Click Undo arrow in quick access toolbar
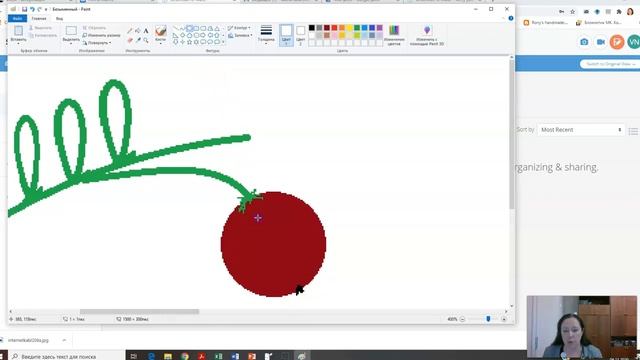Viewport: 640px width, 360px height. [32, 9]
